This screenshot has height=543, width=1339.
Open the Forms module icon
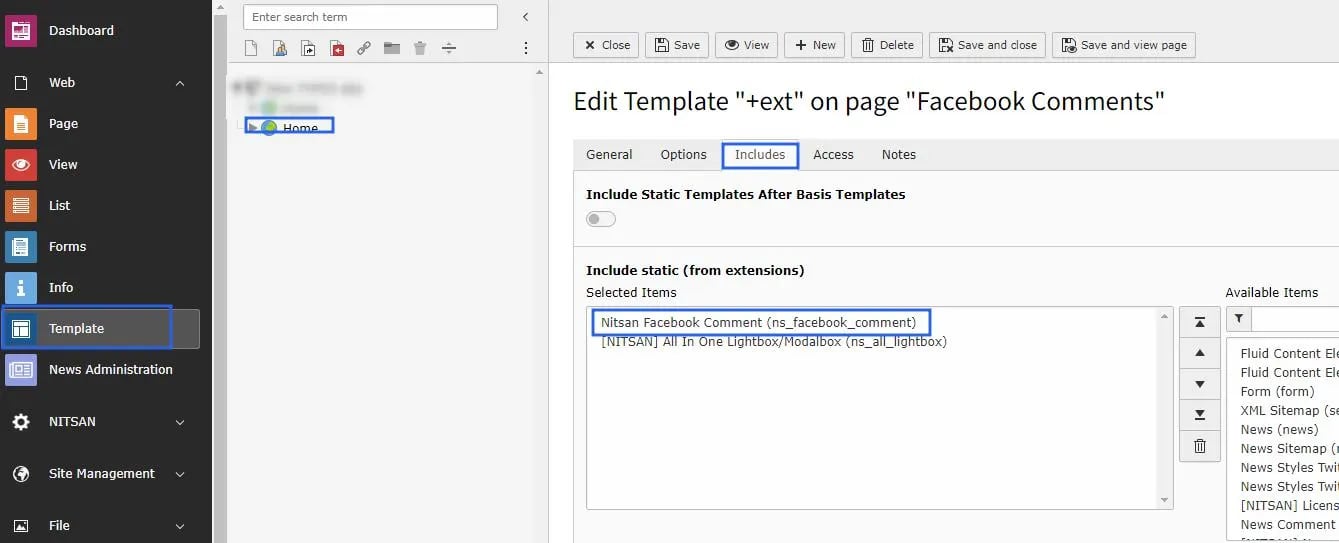click(21, 247)
